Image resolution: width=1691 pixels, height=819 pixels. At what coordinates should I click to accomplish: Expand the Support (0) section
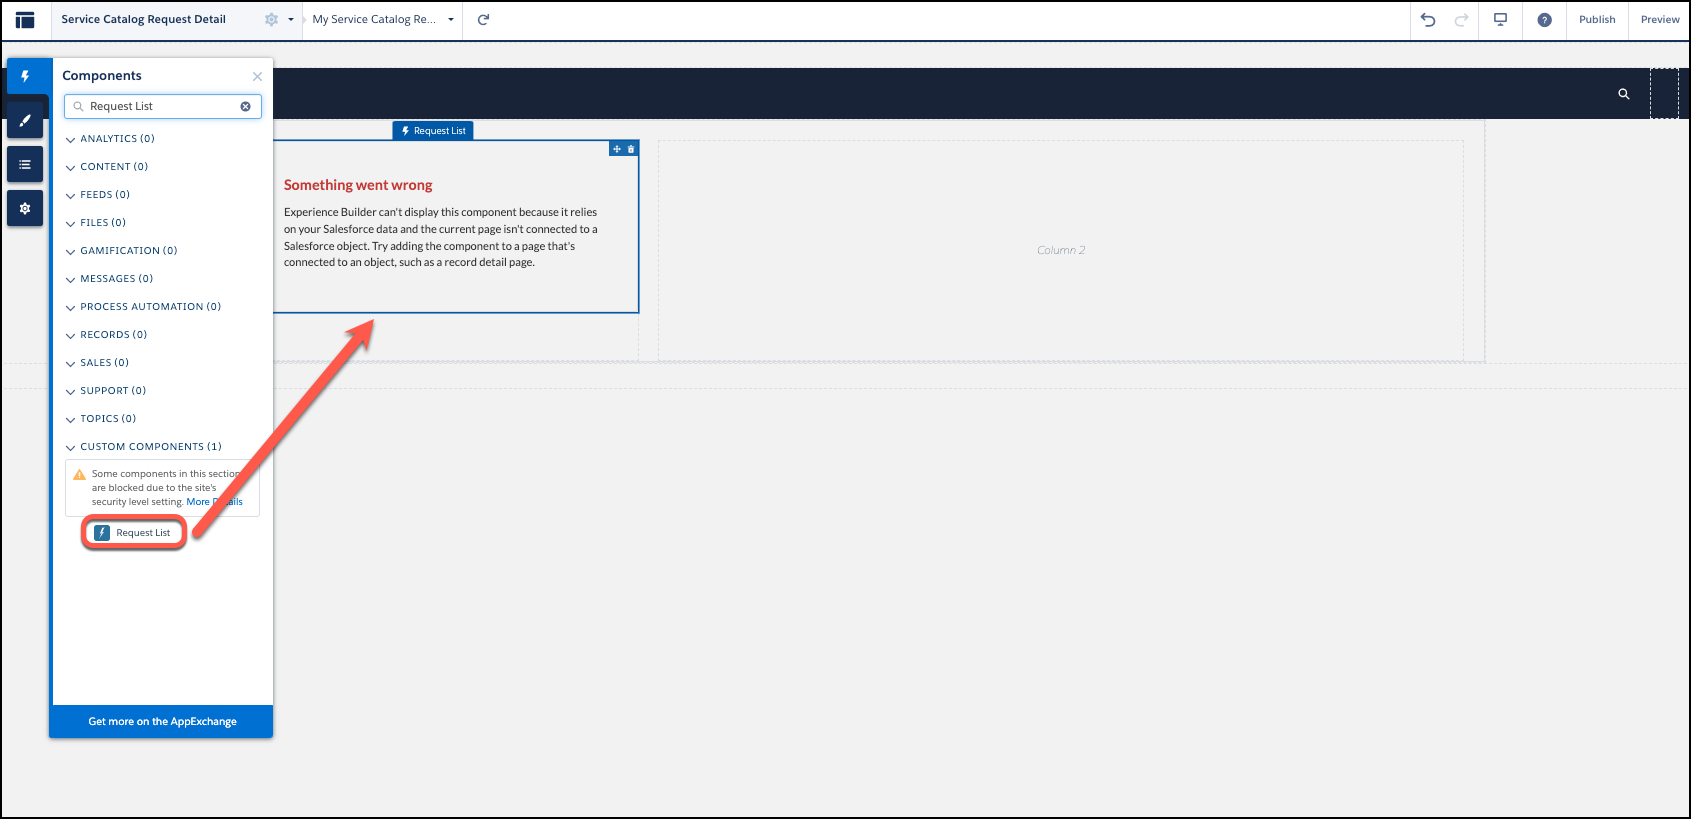[106, 391]
